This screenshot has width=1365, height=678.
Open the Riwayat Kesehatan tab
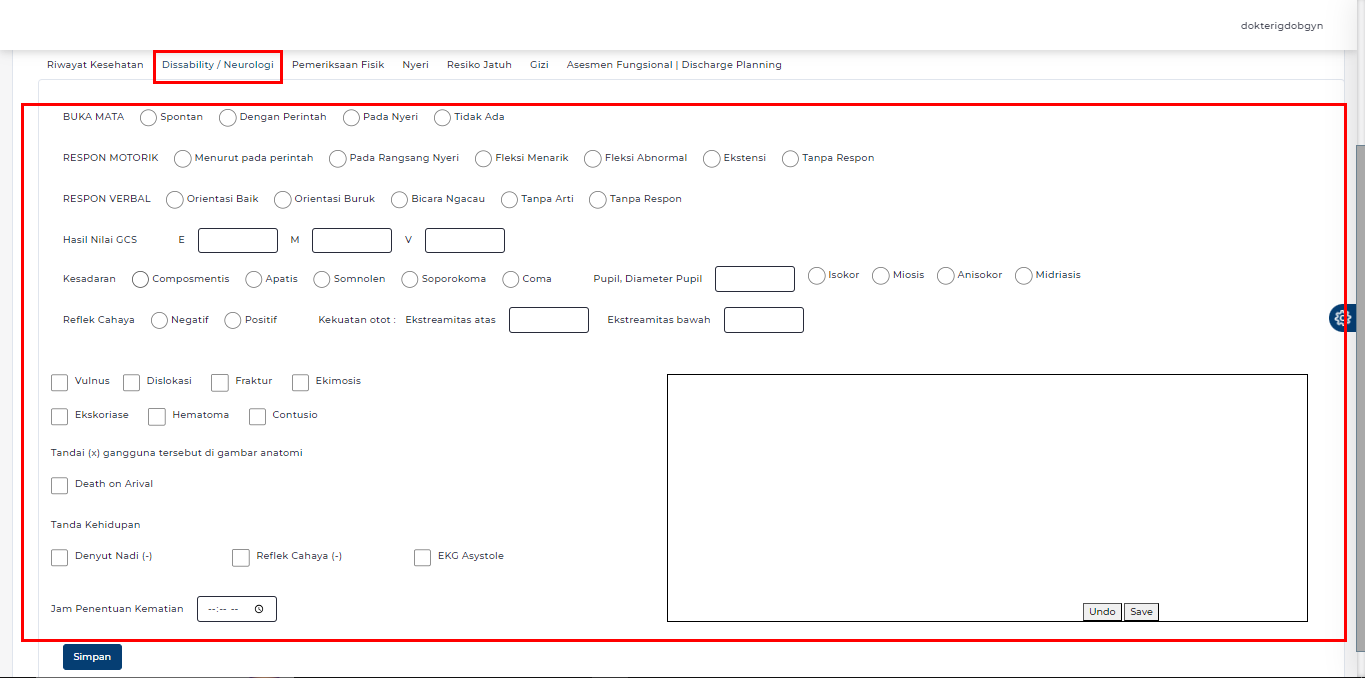pos(95,65)
